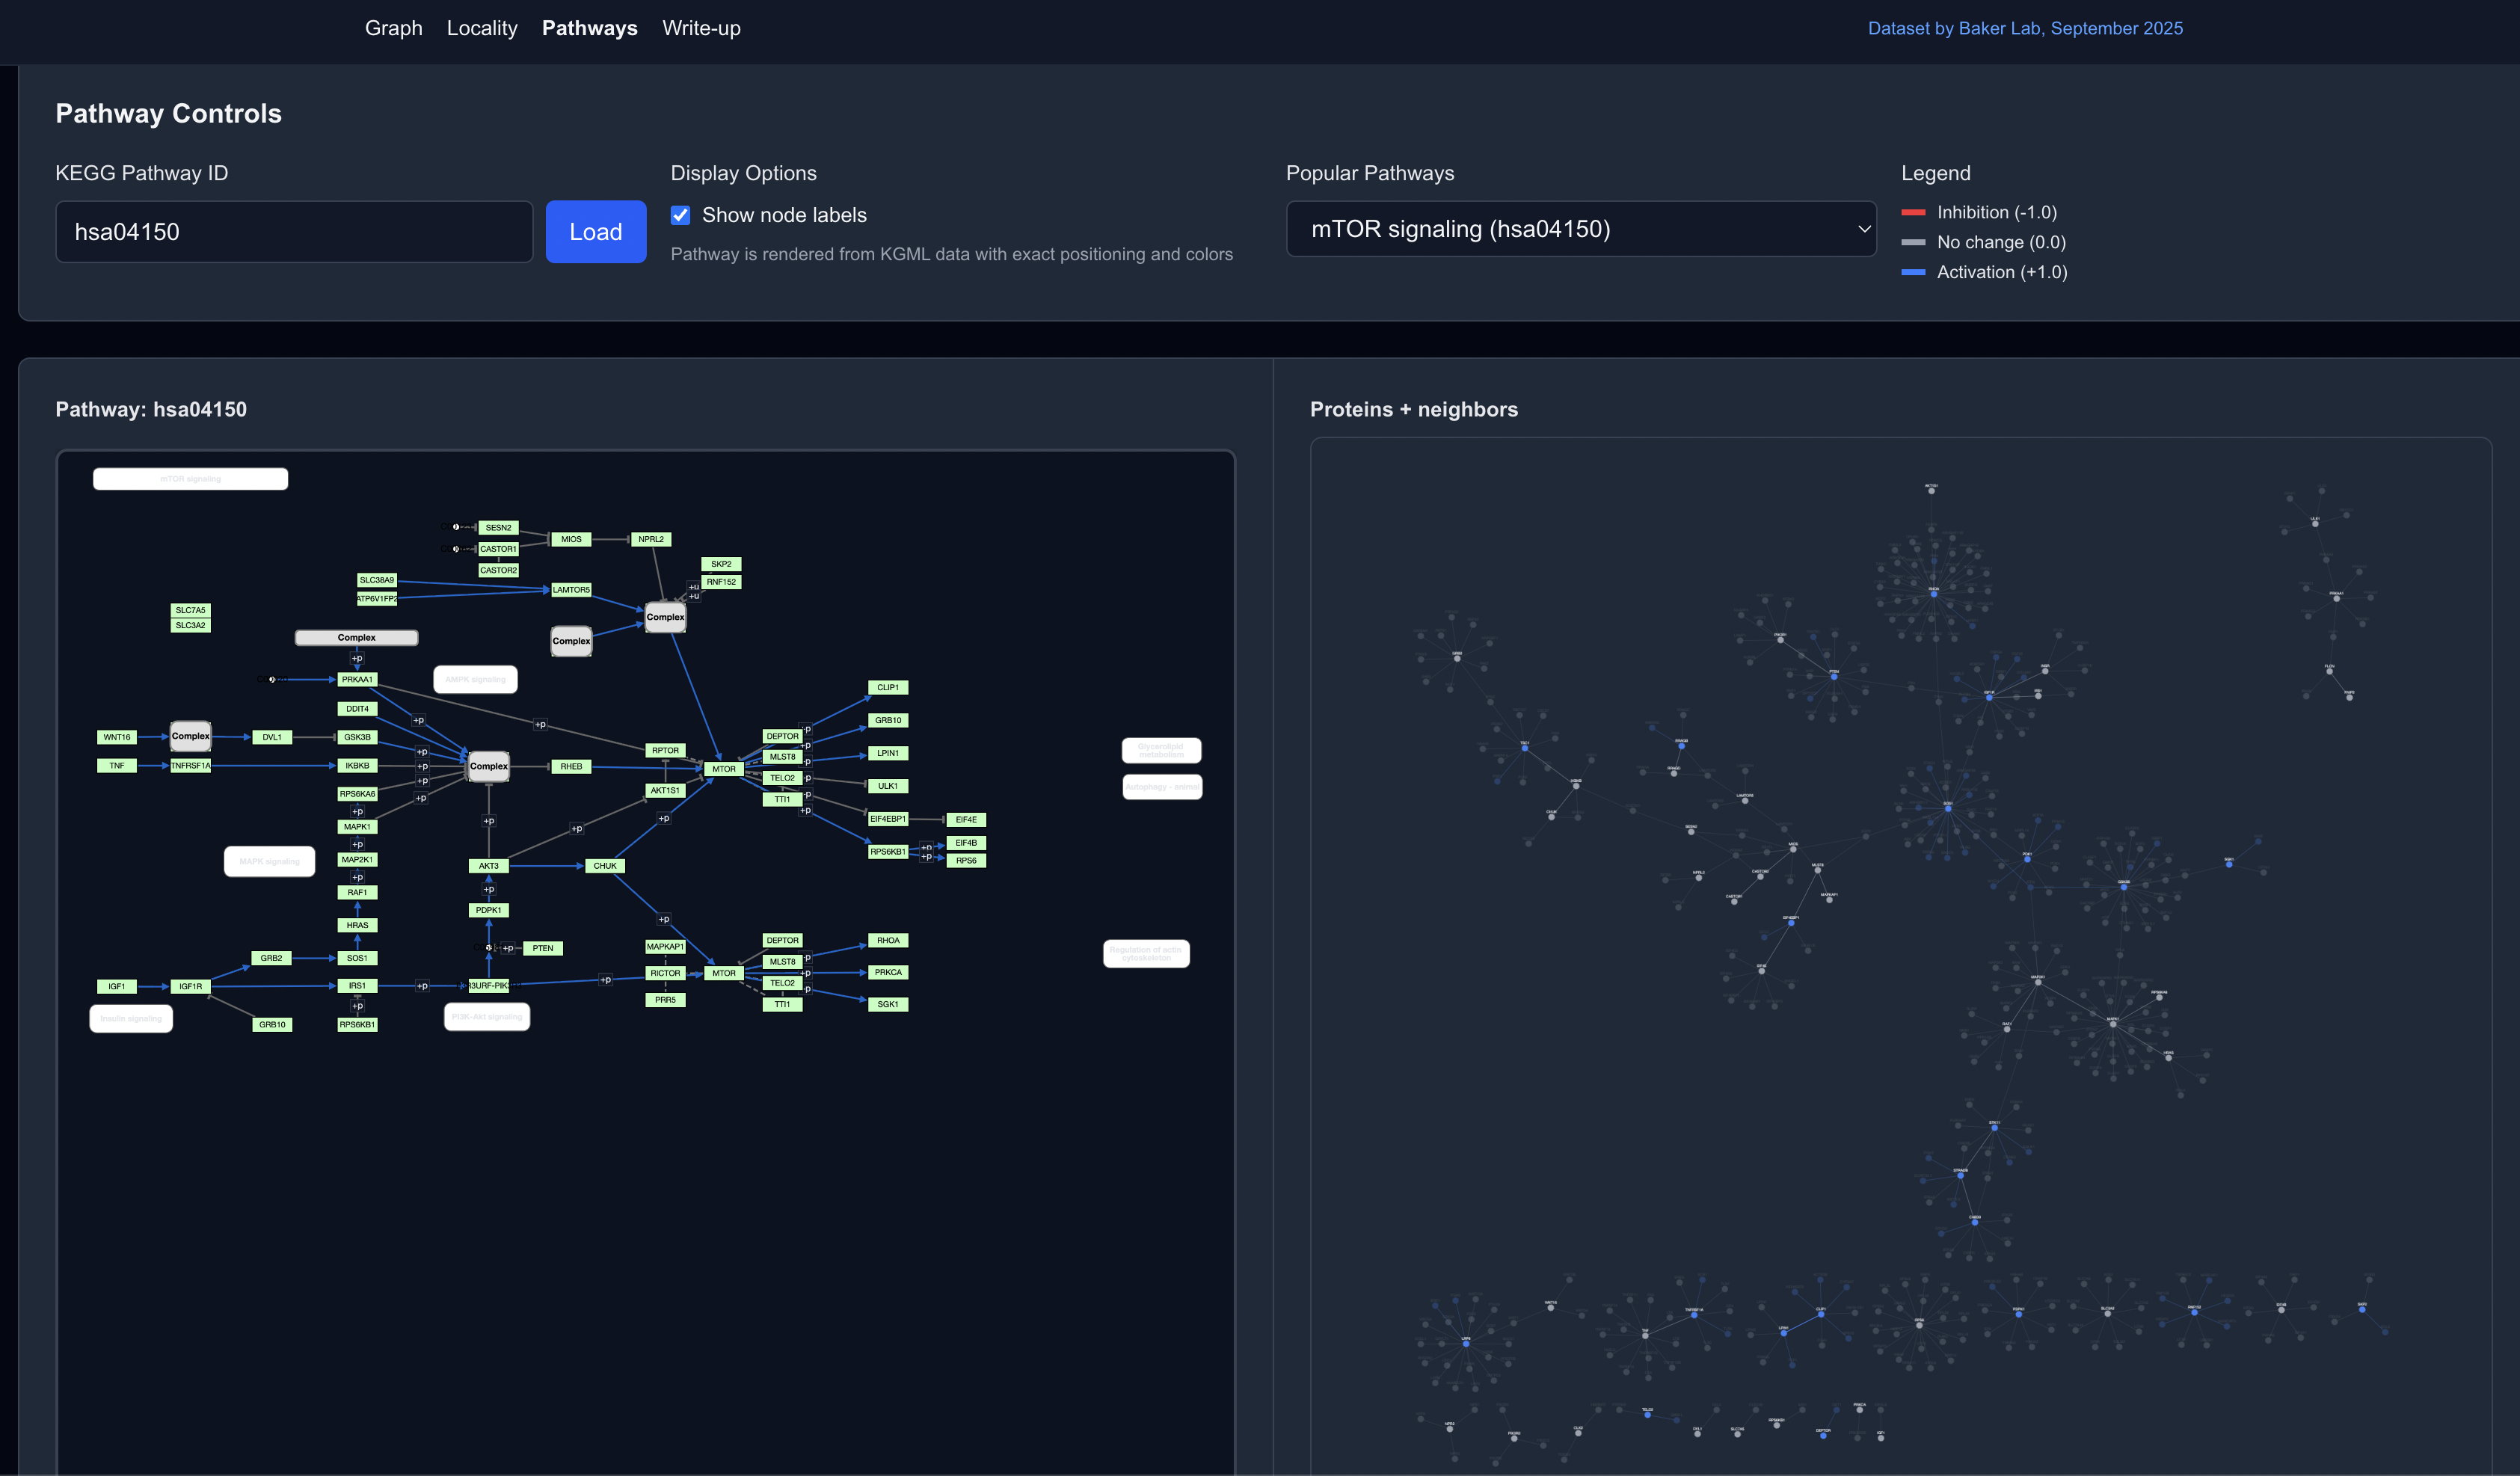Image resolution: width=2520 pixels, height=1476 pixels.
Task: Select the PTEN node
Action: pyautogui.click(x=543, y=948)
